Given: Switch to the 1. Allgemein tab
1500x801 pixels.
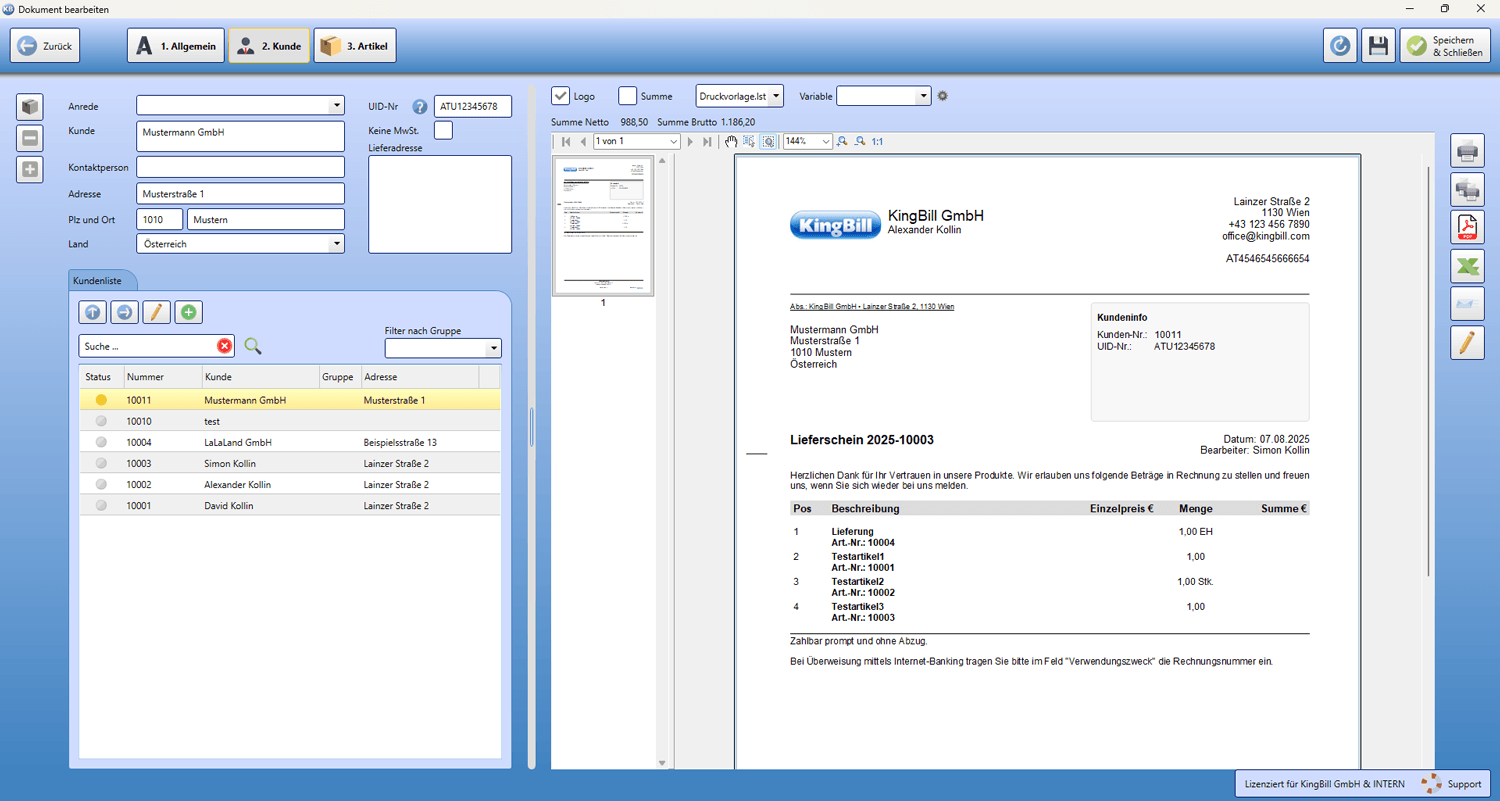Looking at the screenshot, I should (x=176, y=46).
